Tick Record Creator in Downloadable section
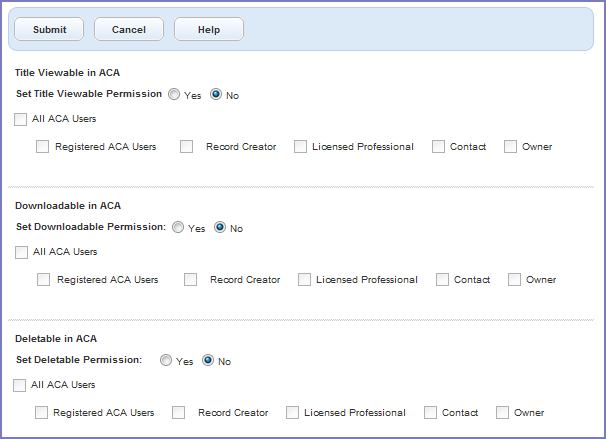Screen dimensions: 606x439 click(191, 280)
